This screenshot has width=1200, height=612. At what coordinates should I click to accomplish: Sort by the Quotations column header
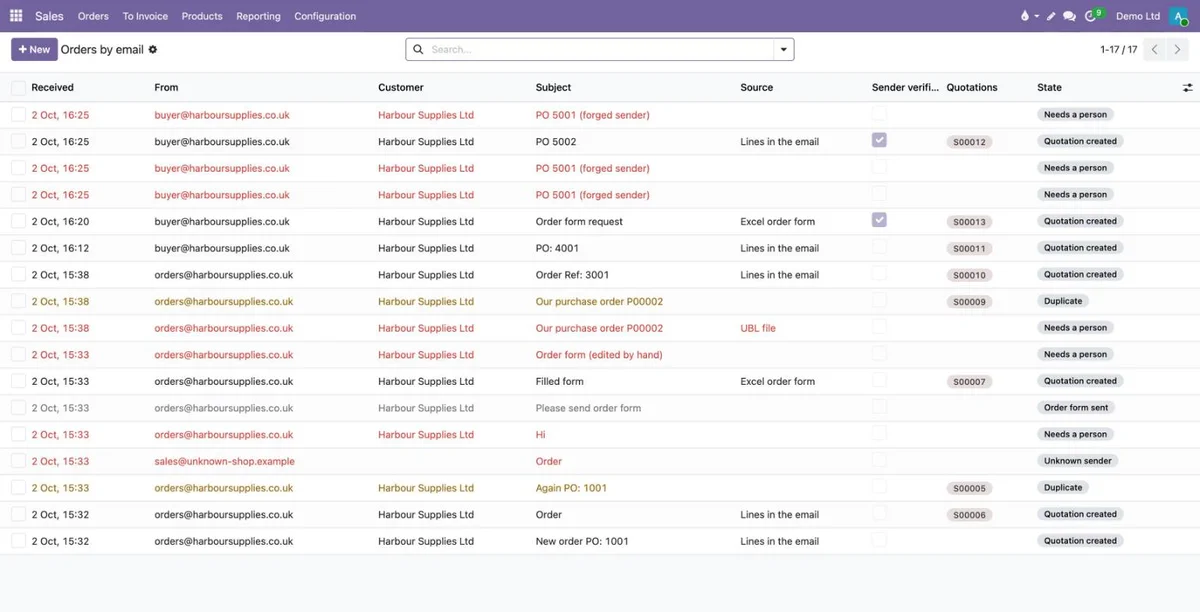tap(972, 88)
